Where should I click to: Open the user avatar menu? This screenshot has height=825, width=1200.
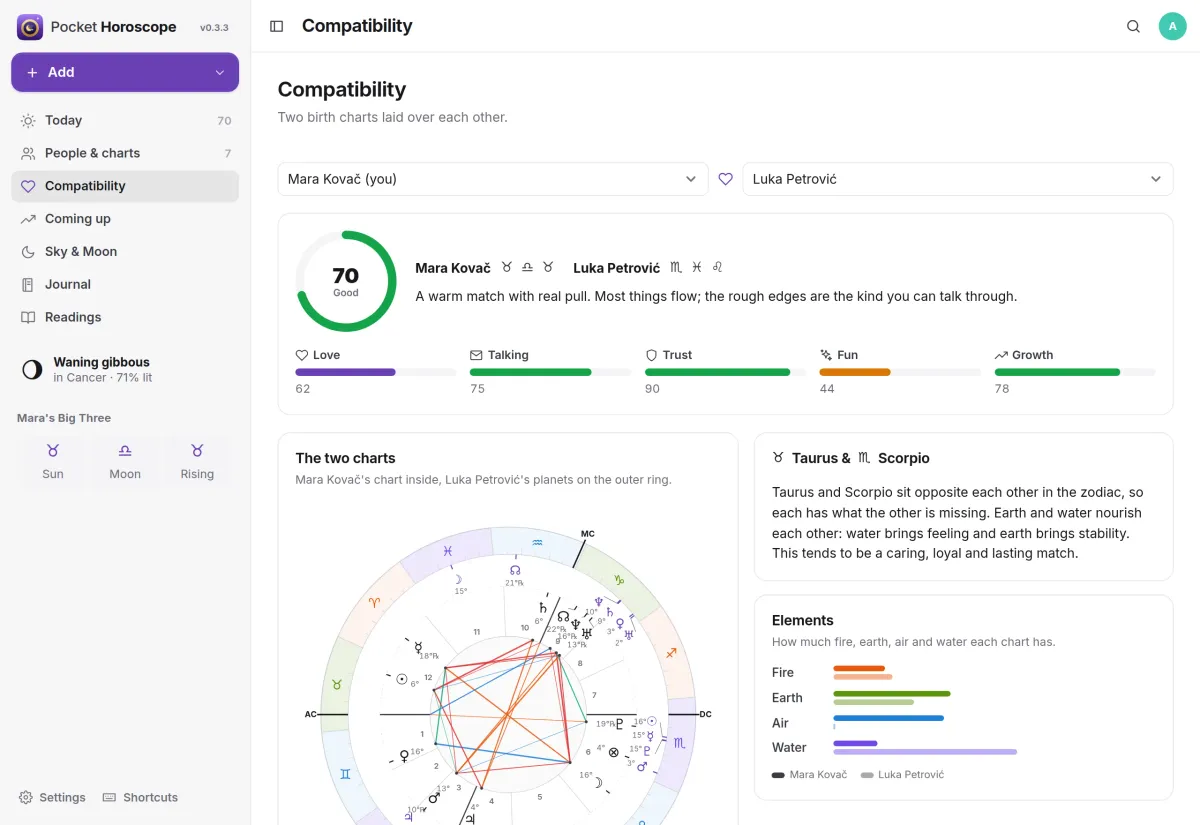point(1172,26)
